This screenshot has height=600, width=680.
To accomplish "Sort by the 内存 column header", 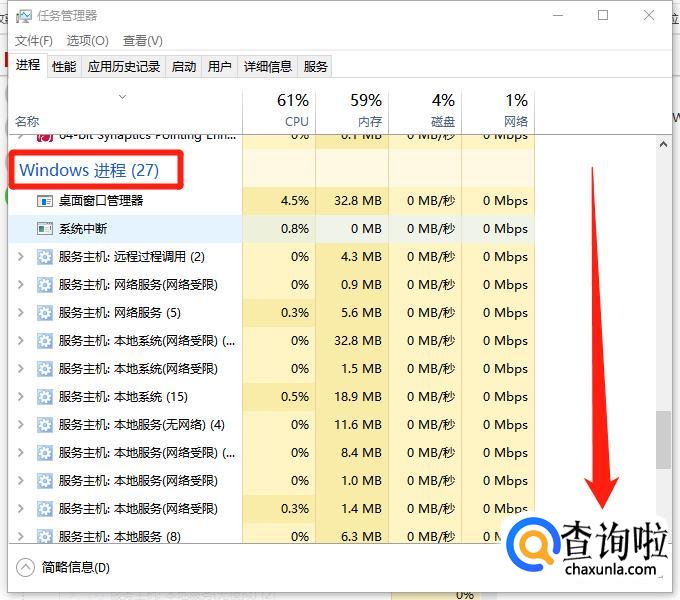I will [352, 111].
